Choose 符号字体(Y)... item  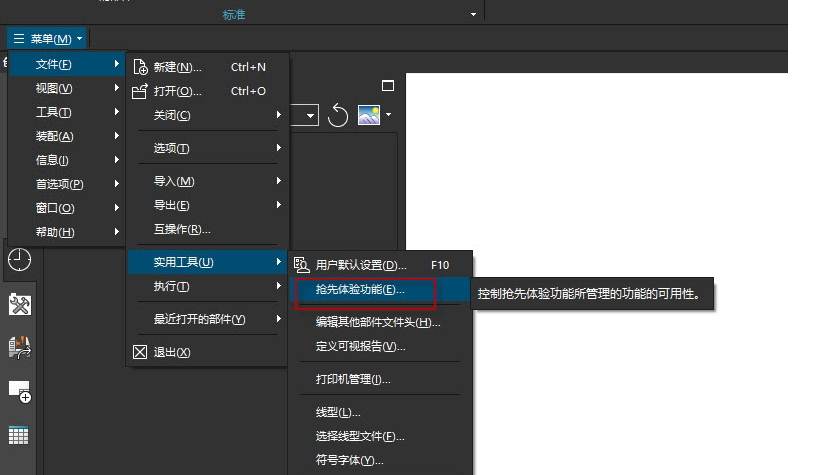click(381, 460)
